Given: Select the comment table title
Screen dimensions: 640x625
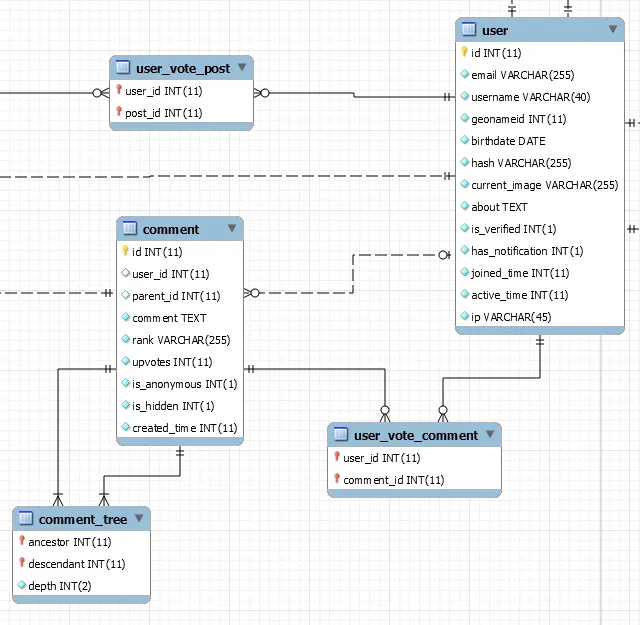Looking at the screenshot, I should pyautogui.click(x=171, y=229).
